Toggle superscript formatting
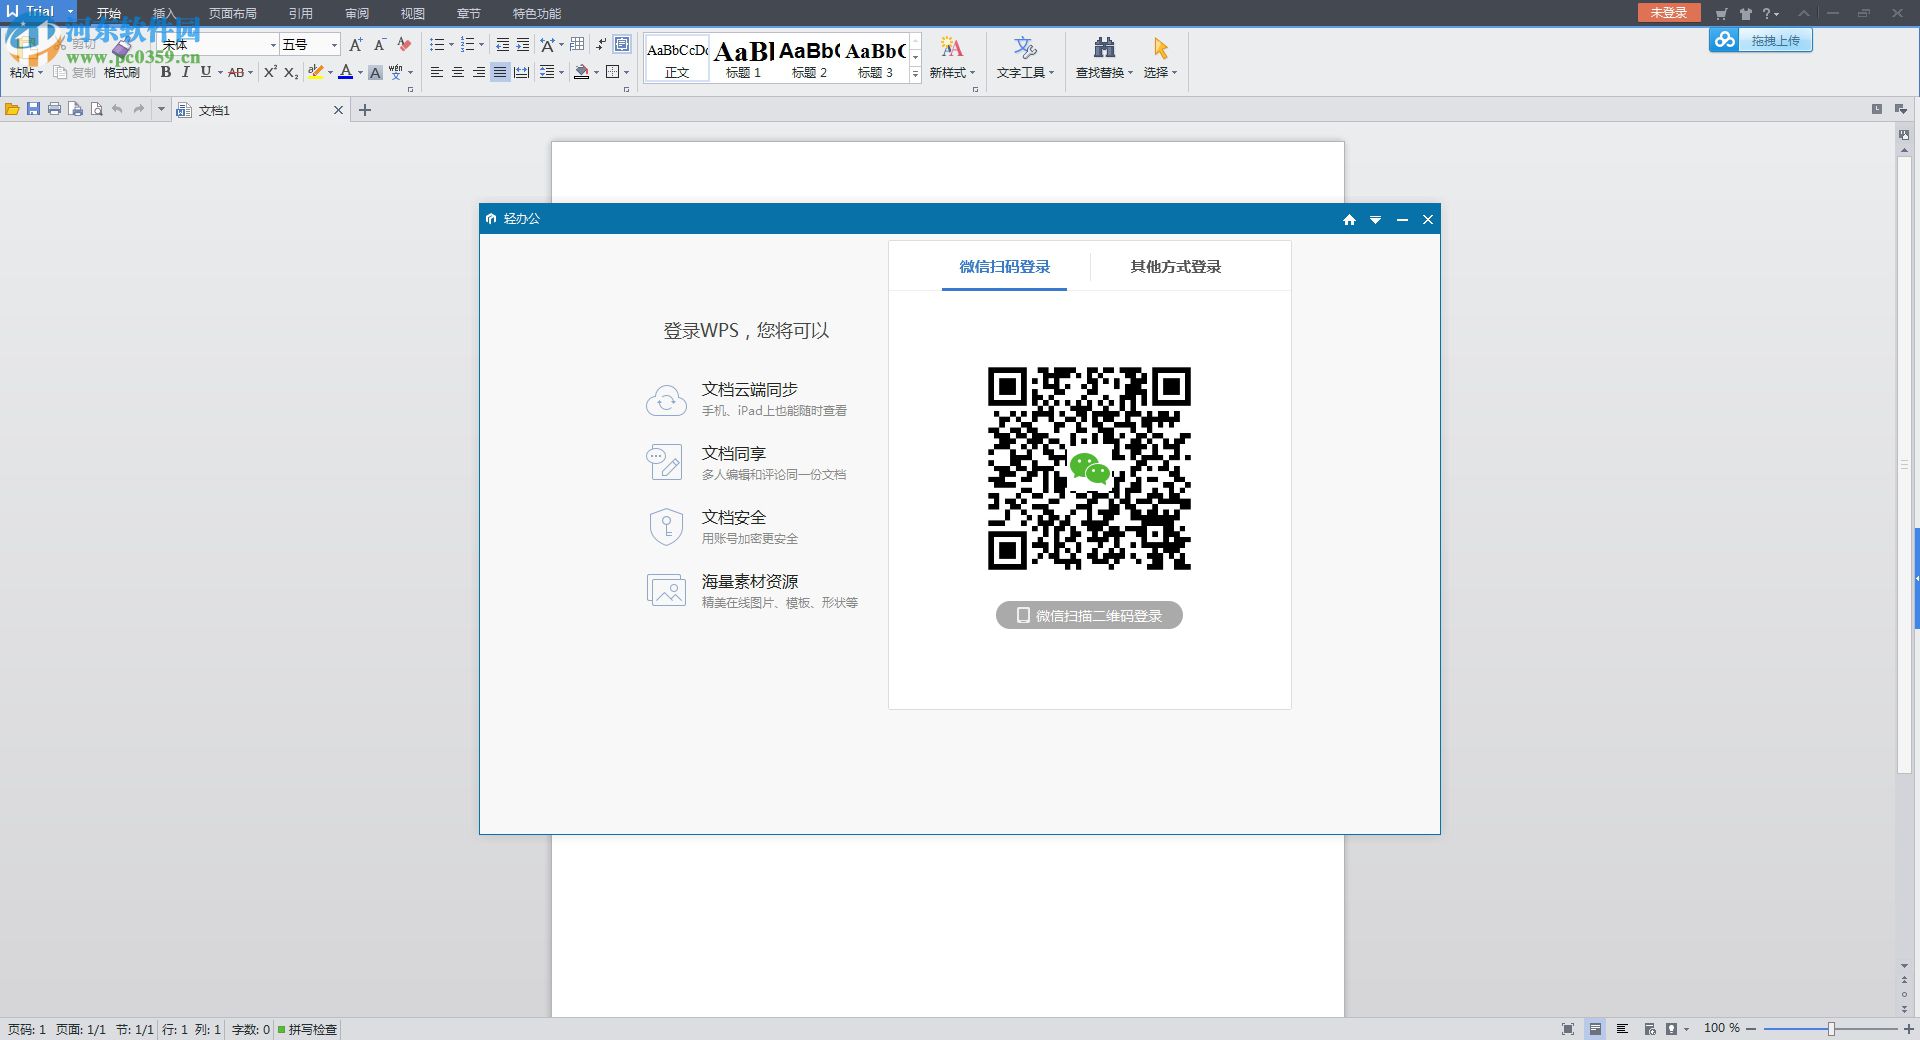The image size is (1920, 1040). tap(270, 72)
